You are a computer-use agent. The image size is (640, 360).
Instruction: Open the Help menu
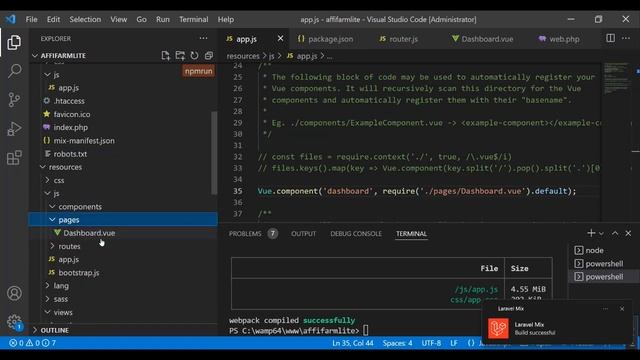(225, 19)
